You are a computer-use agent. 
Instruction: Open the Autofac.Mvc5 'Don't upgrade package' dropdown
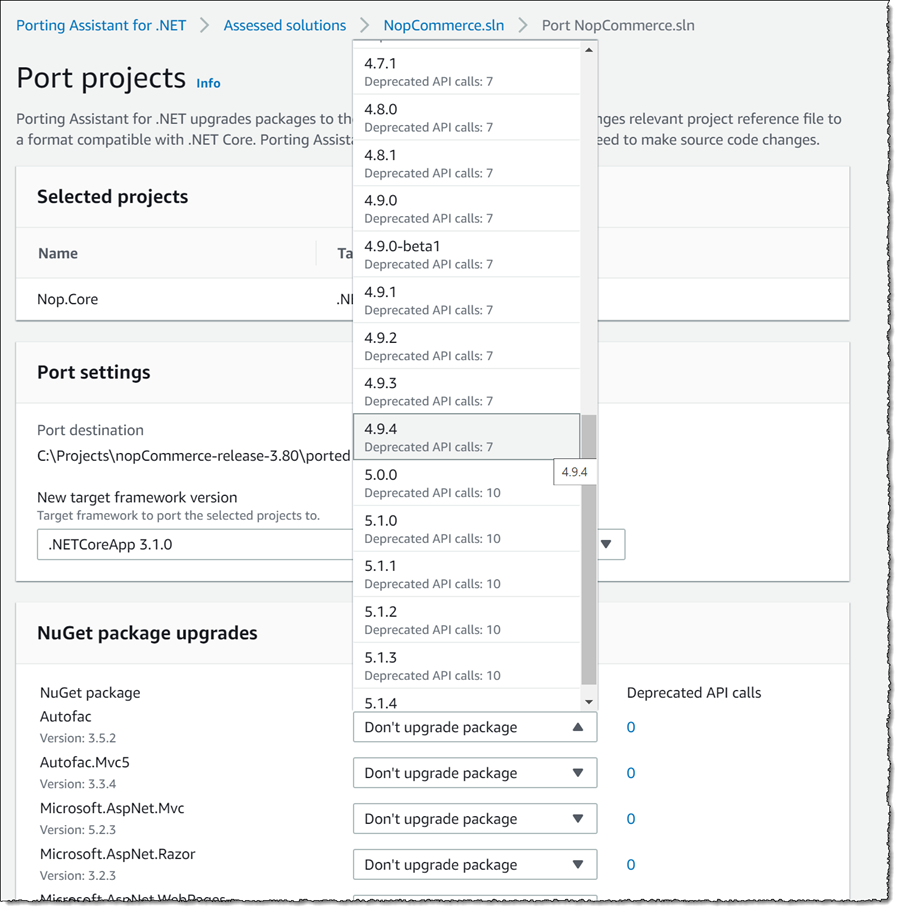point(474,772)
